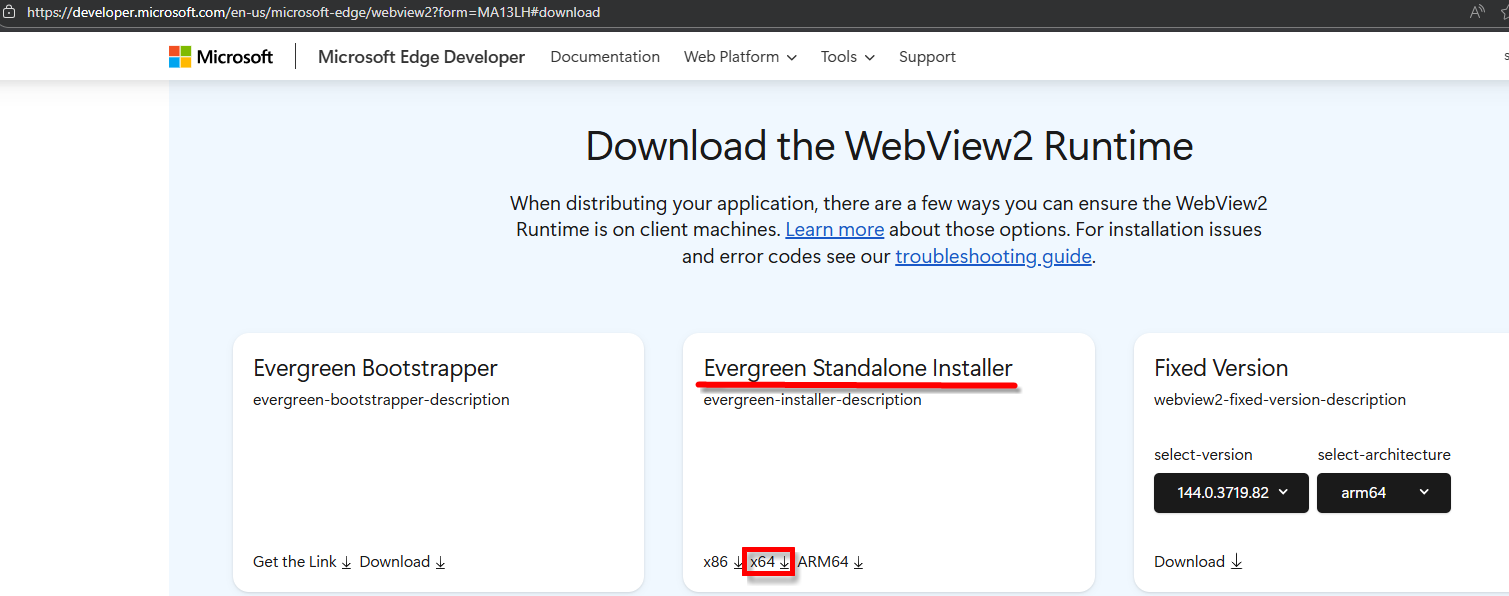Expand the Tools menu

coord(847,57)
